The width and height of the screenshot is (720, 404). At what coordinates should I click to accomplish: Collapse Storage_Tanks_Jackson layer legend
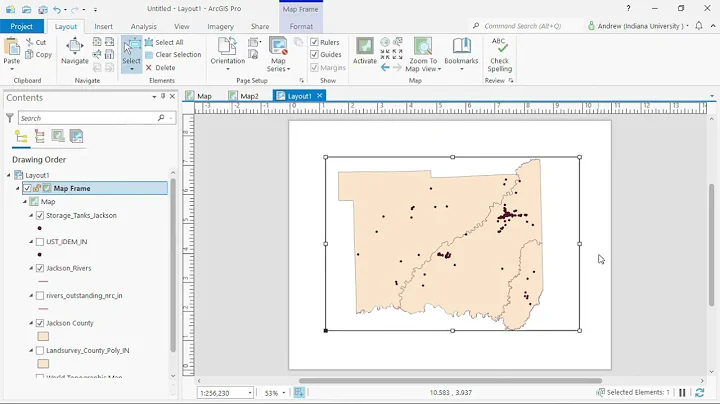pyautogui.click(x=31, y=215)
